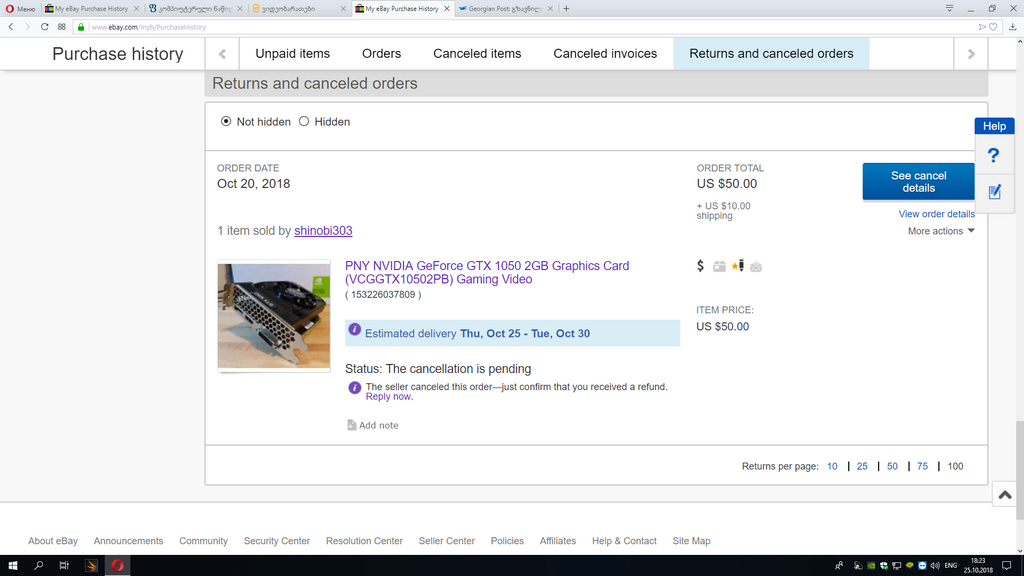This screenshot has width=1024, height=576.
Task: Open the Policies footer link
Action: [507, 541]
